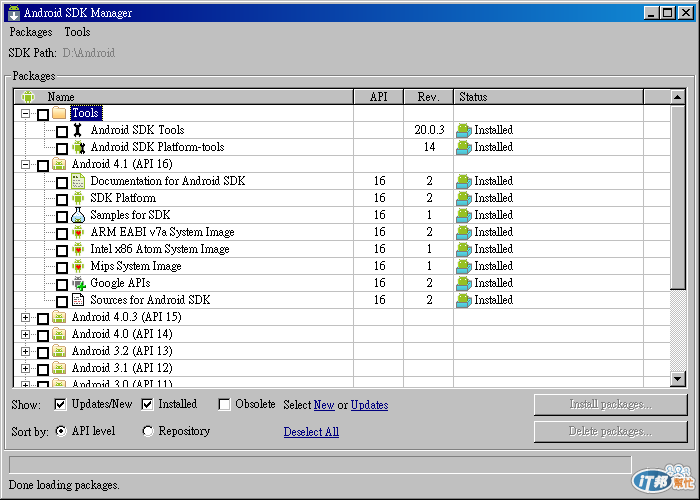Click the progress bar above the status text

pyautogui.click(x=320, y=465)
